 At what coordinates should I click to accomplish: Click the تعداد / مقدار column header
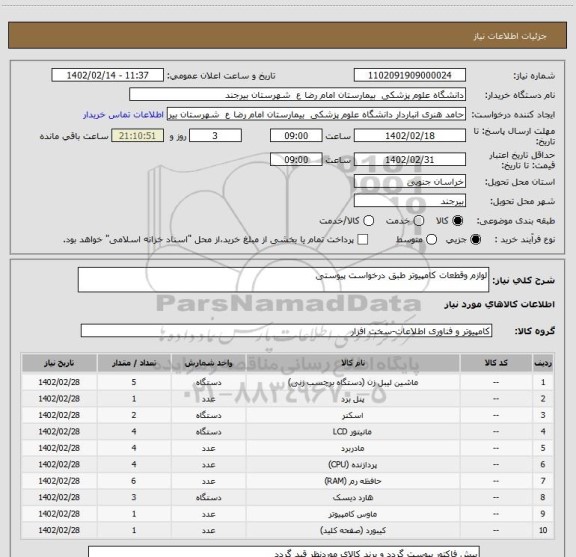134,363
